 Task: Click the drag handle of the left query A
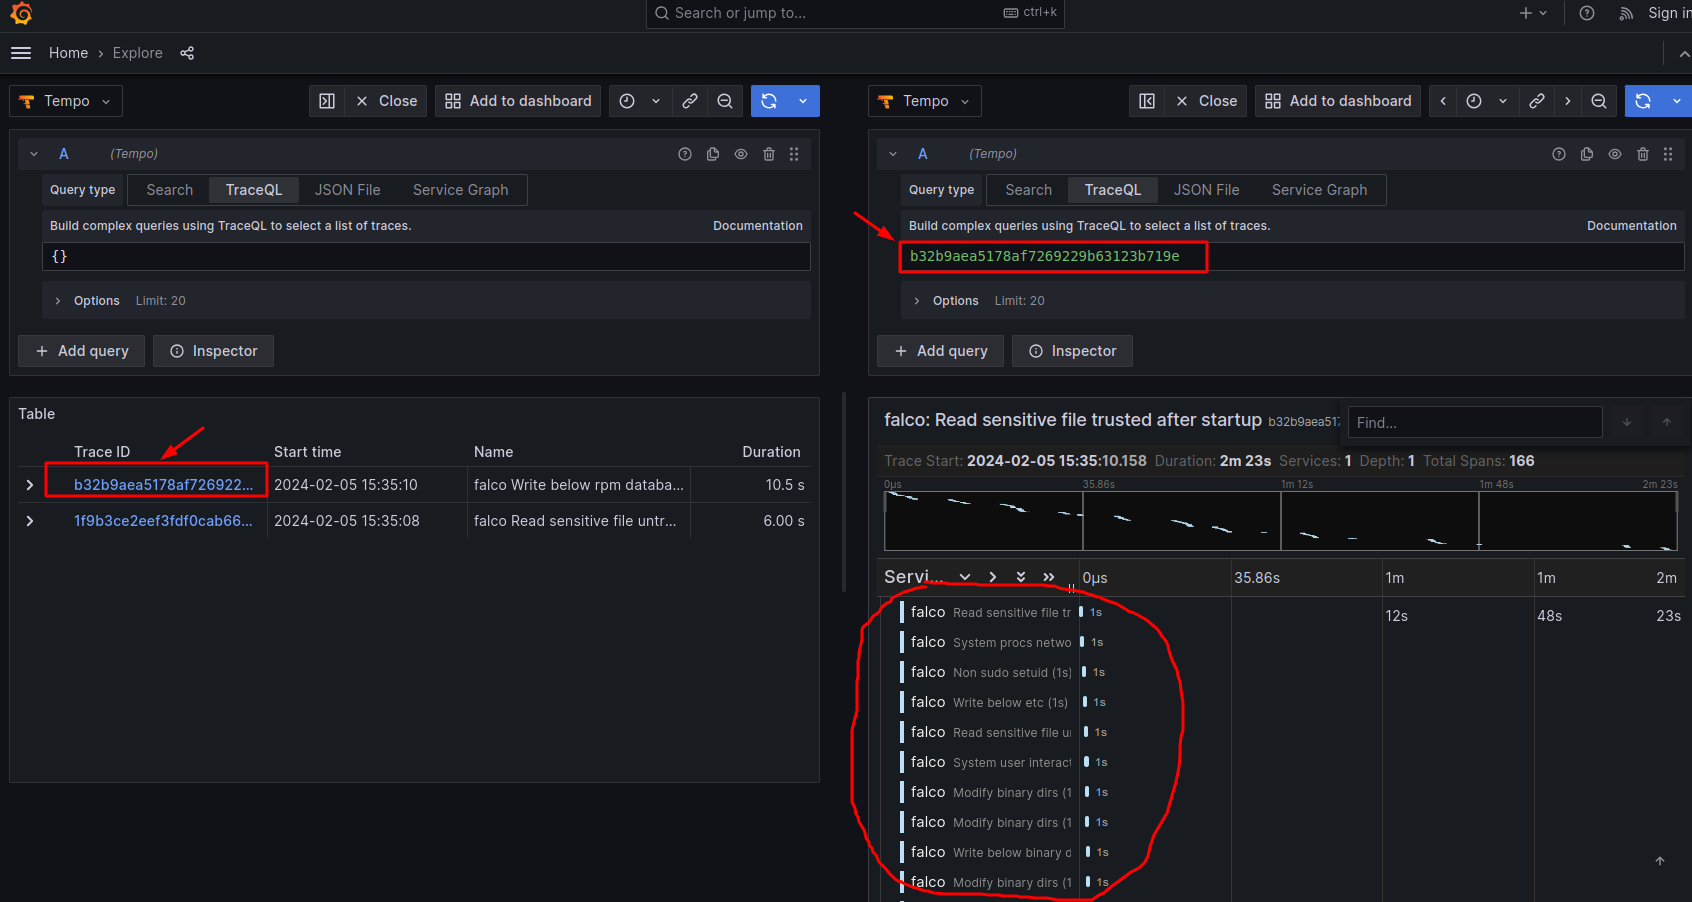pos(794,154)
